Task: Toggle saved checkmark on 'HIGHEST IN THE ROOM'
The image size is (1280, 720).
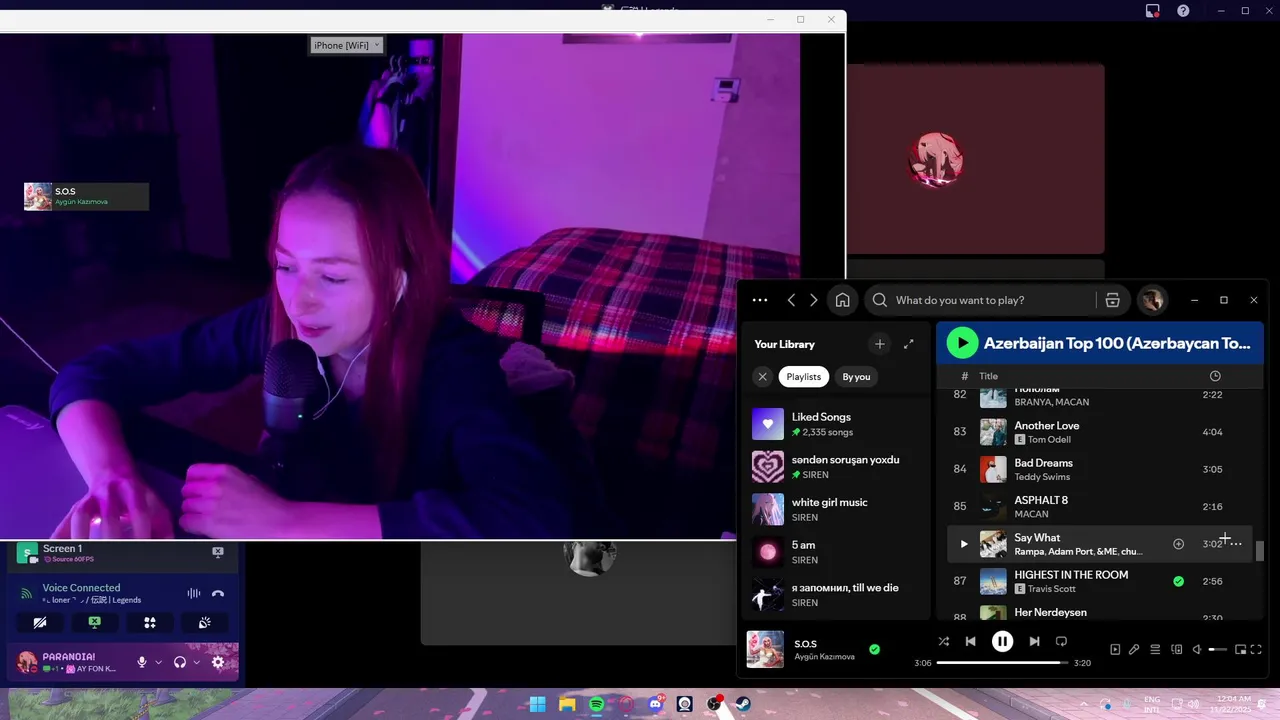Action: tap(1178, 581)
